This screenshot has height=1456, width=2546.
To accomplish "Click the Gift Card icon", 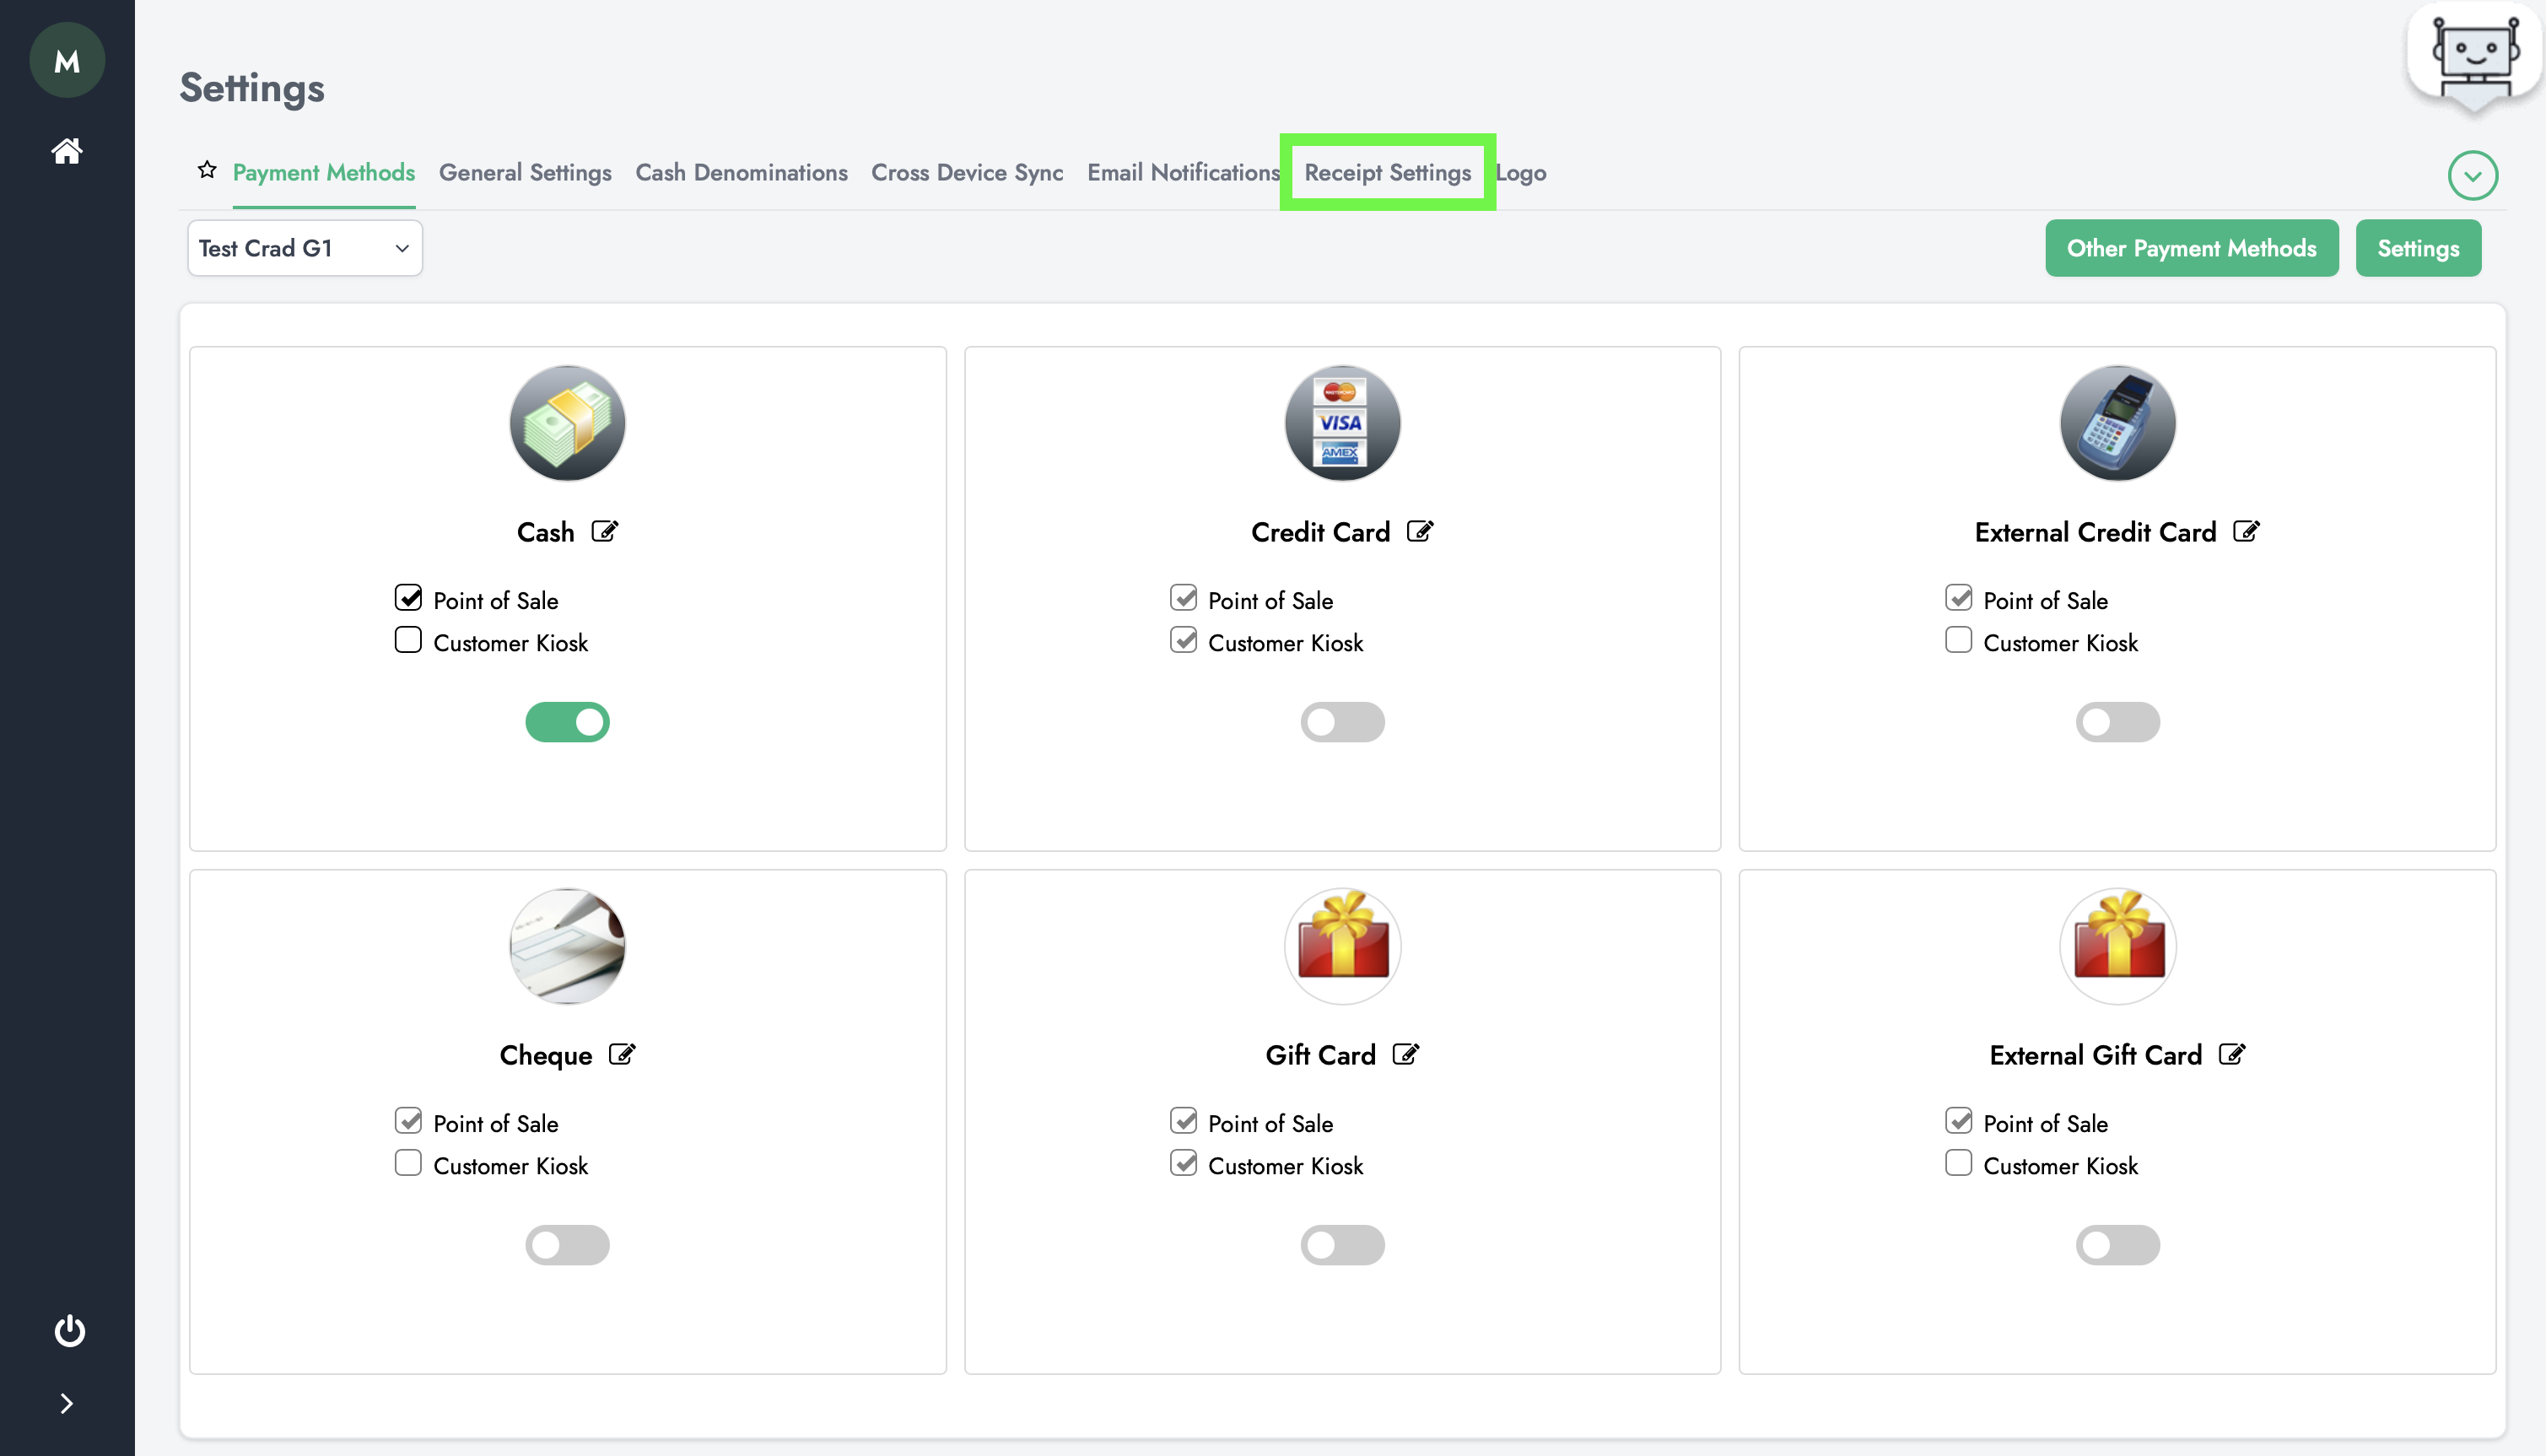I will (x=1341, y=944).
